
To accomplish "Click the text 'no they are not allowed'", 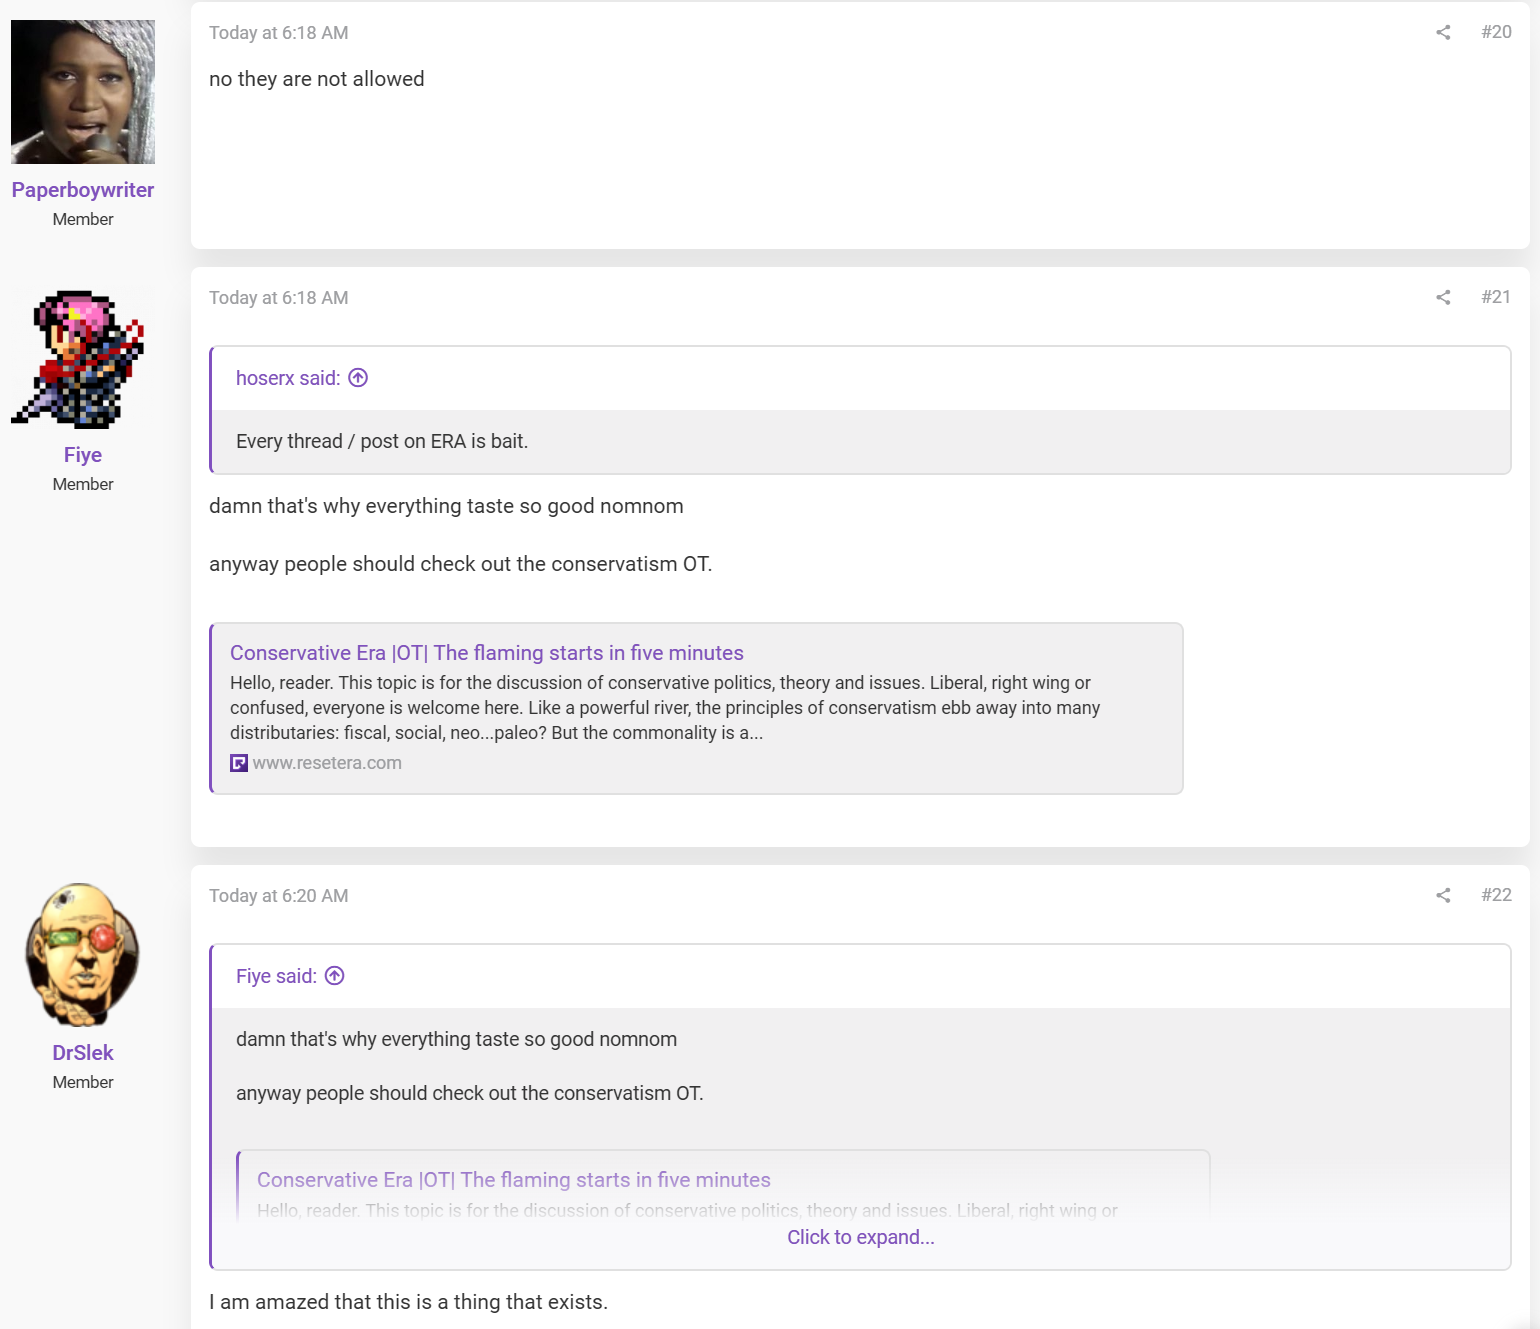I will [x=317, y=79].
